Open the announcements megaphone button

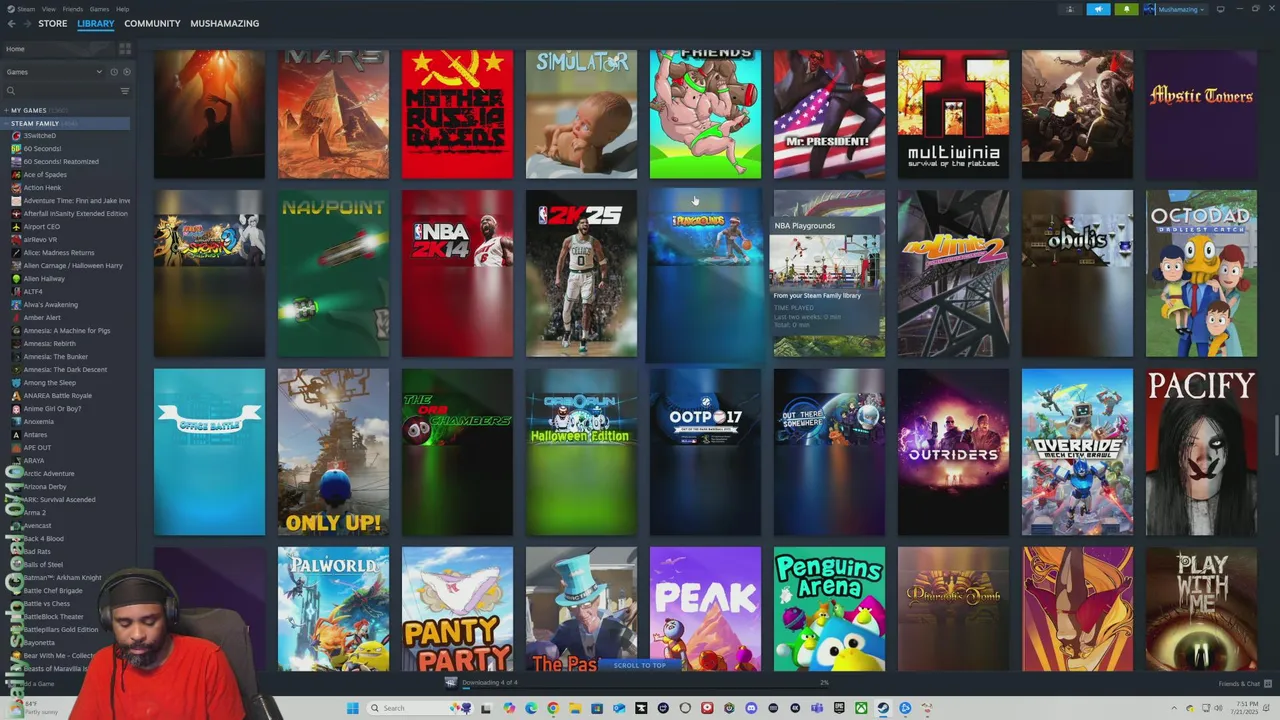(1098, 9)
